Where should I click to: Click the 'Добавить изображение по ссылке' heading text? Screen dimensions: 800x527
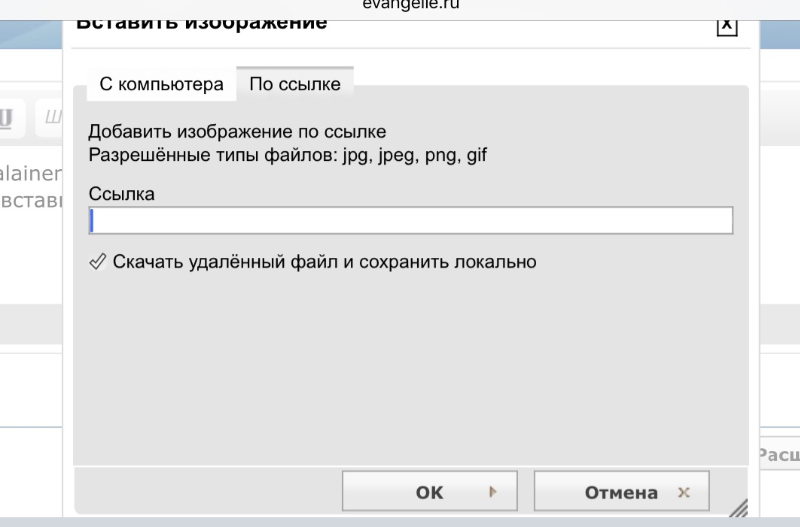237,132
